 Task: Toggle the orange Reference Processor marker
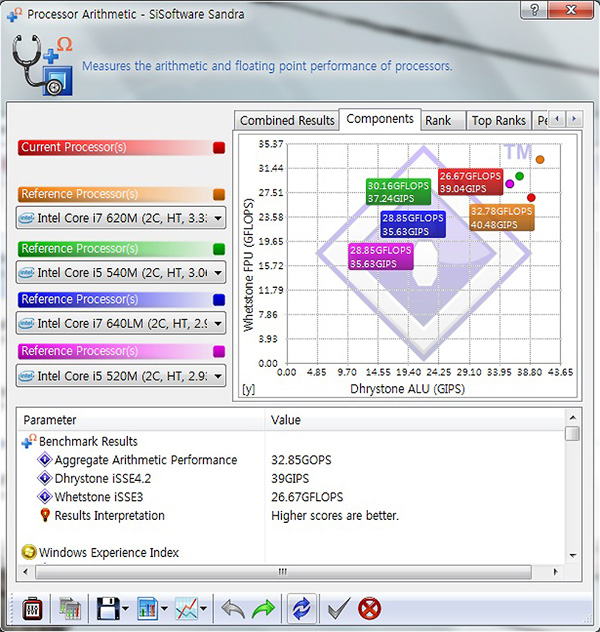pos(219,194)
